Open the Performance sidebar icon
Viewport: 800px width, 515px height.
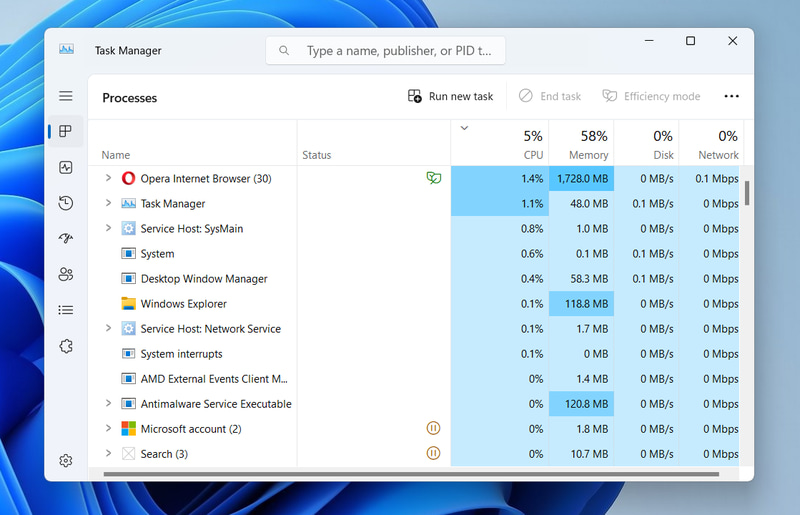click(x=66, y=167)
